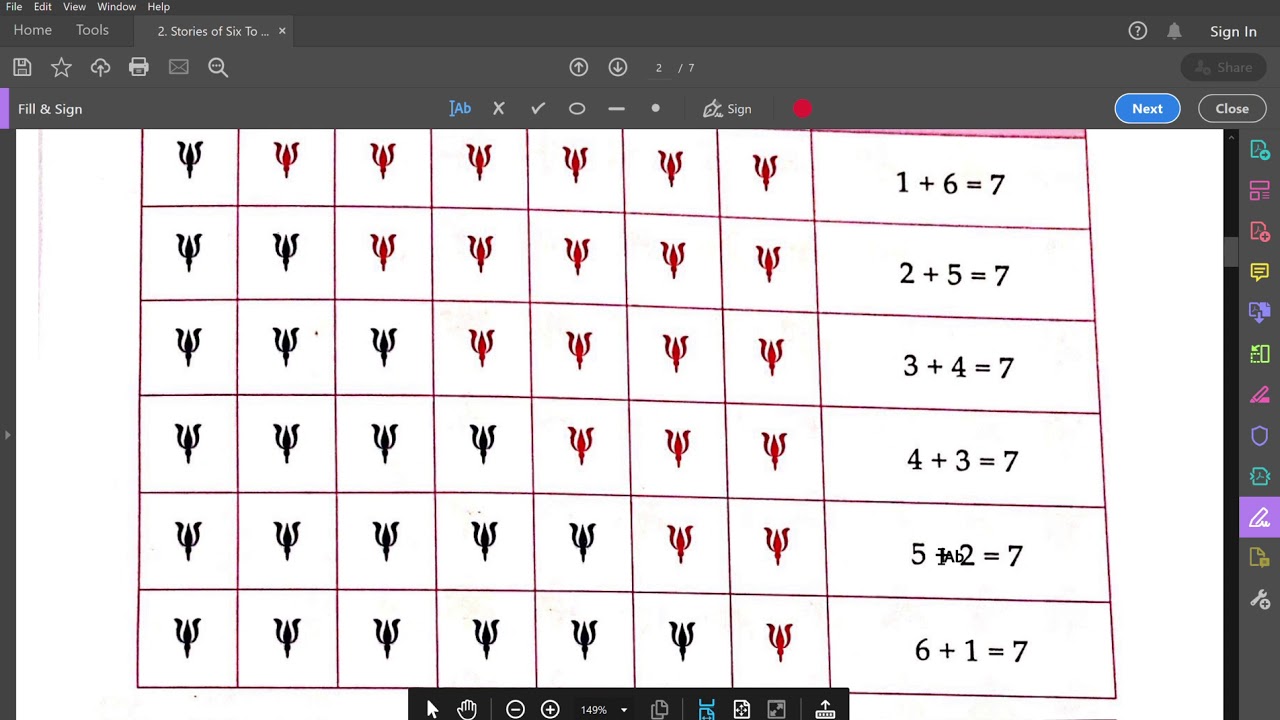1280x720 pixels.
Task: Click the scrollbar up arrow
Action: pyautogui.click(x=1231, y=138)
